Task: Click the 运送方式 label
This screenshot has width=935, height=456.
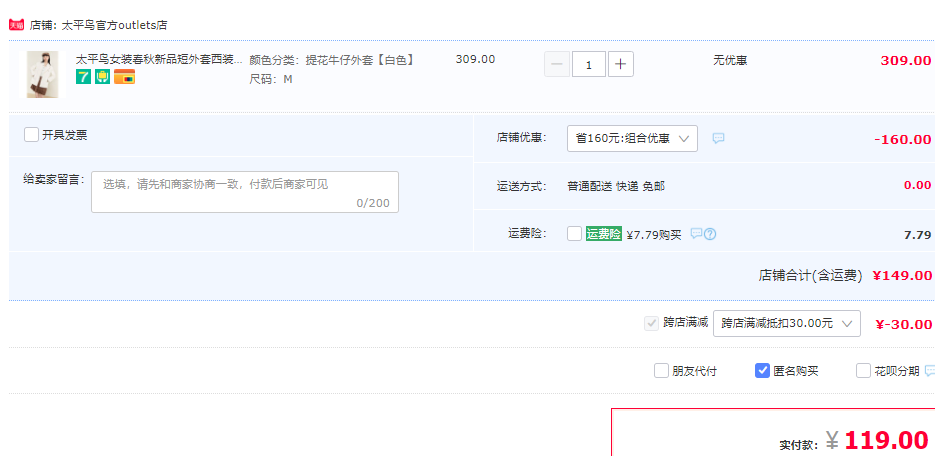Action: pyautogui.click(x=522, y=187)
